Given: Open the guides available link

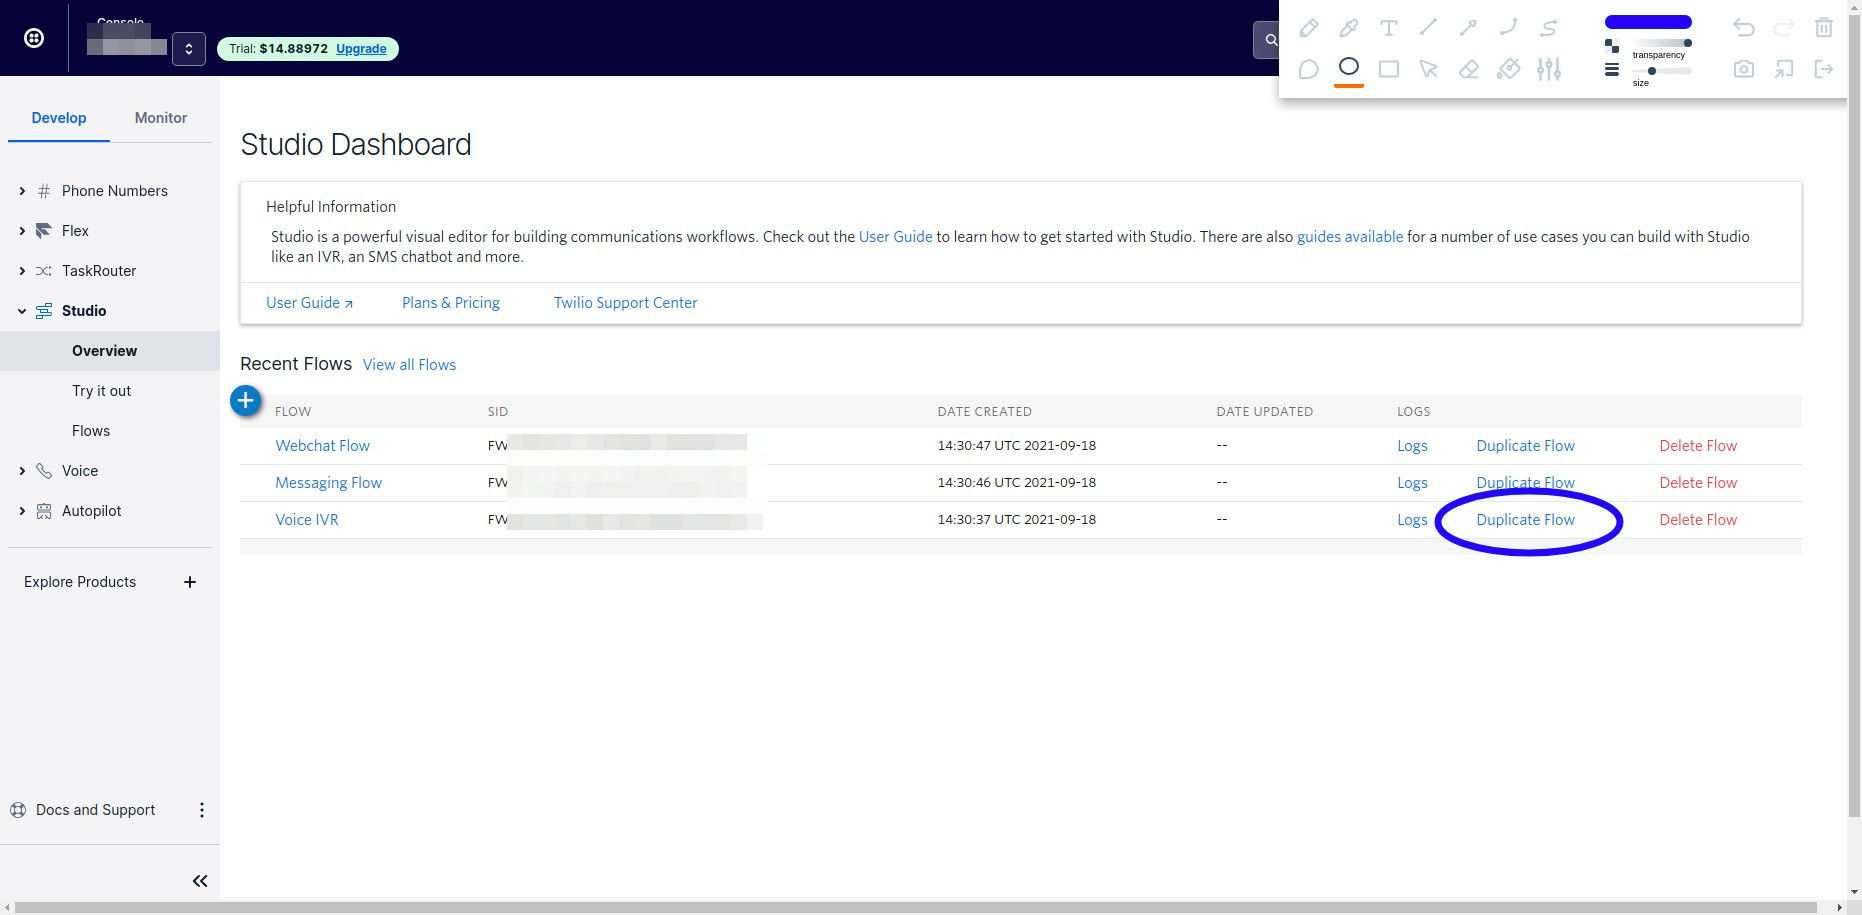Looking at the screenshot, I should tap(1350, 237).
